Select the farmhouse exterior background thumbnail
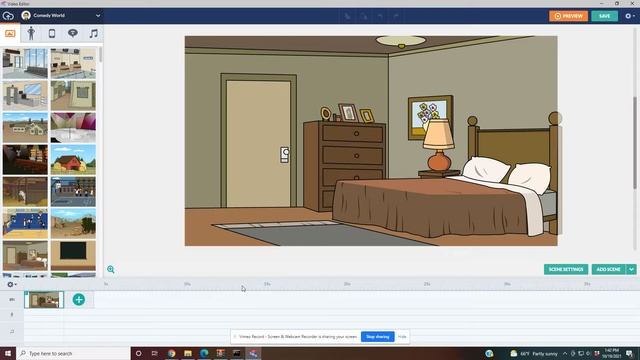 (x=25, y=127)
